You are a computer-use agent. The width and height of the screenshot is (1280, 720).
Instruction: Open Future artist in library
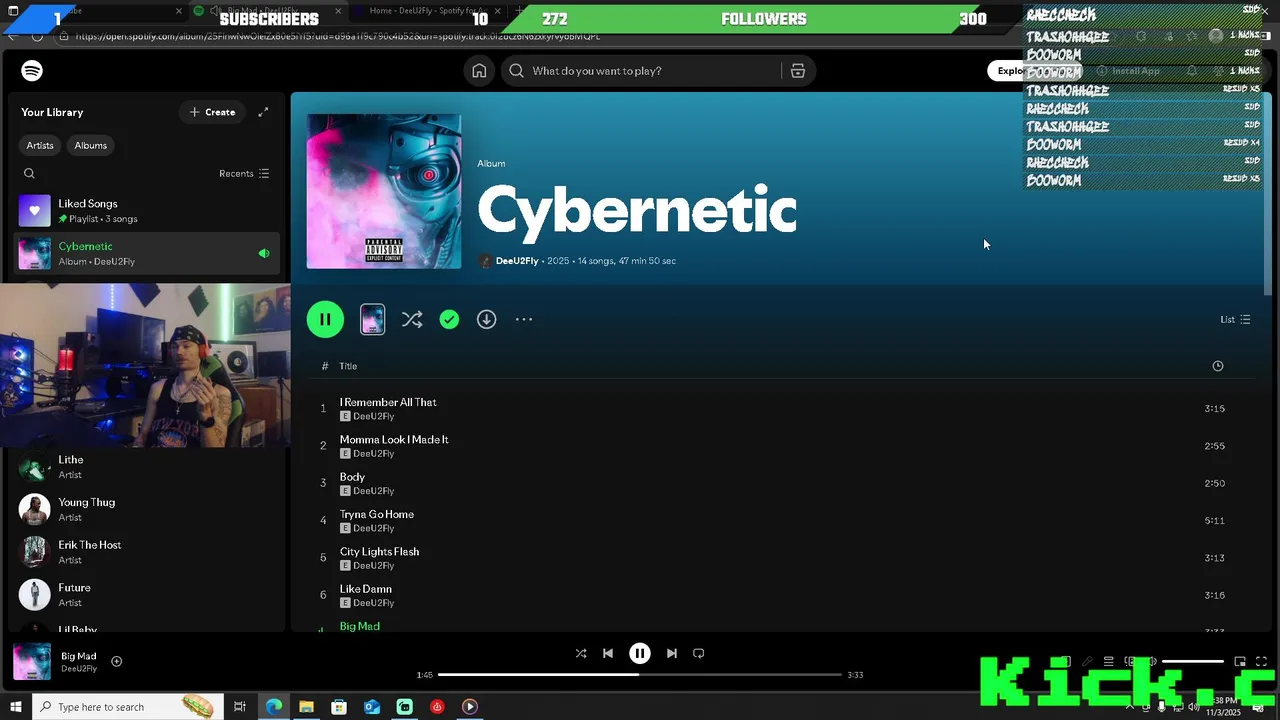(x=146, y=595)
